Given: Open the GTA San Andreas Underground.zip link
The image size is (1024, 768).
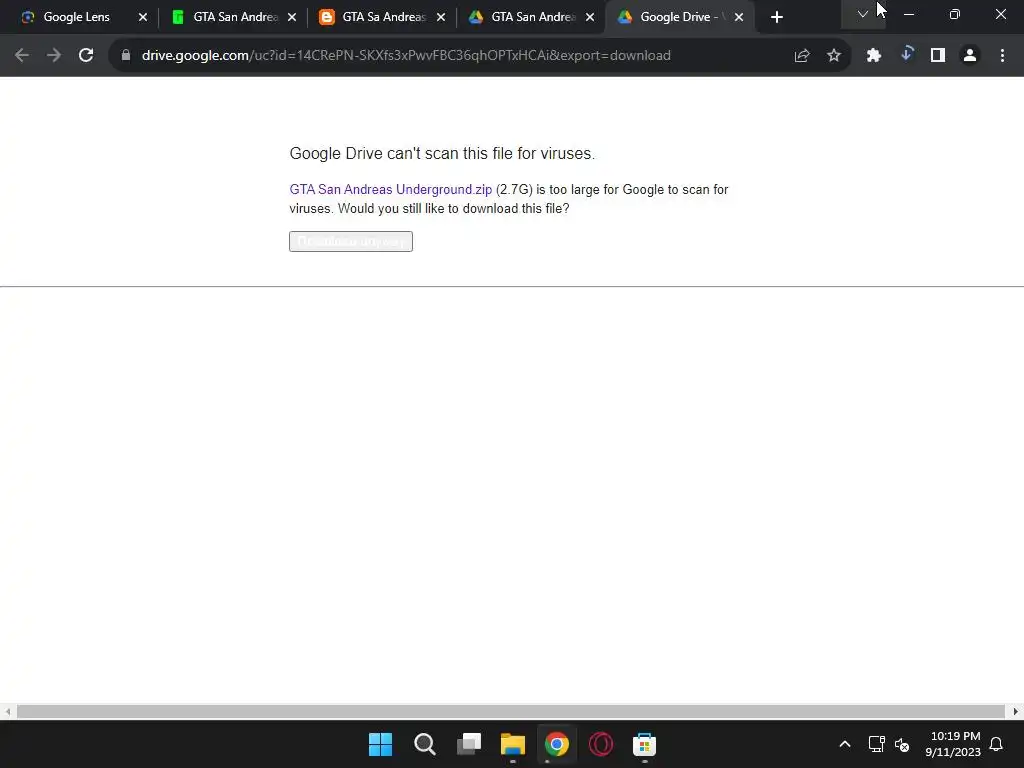Looking at the screenshot, I should tap(391, 189).
